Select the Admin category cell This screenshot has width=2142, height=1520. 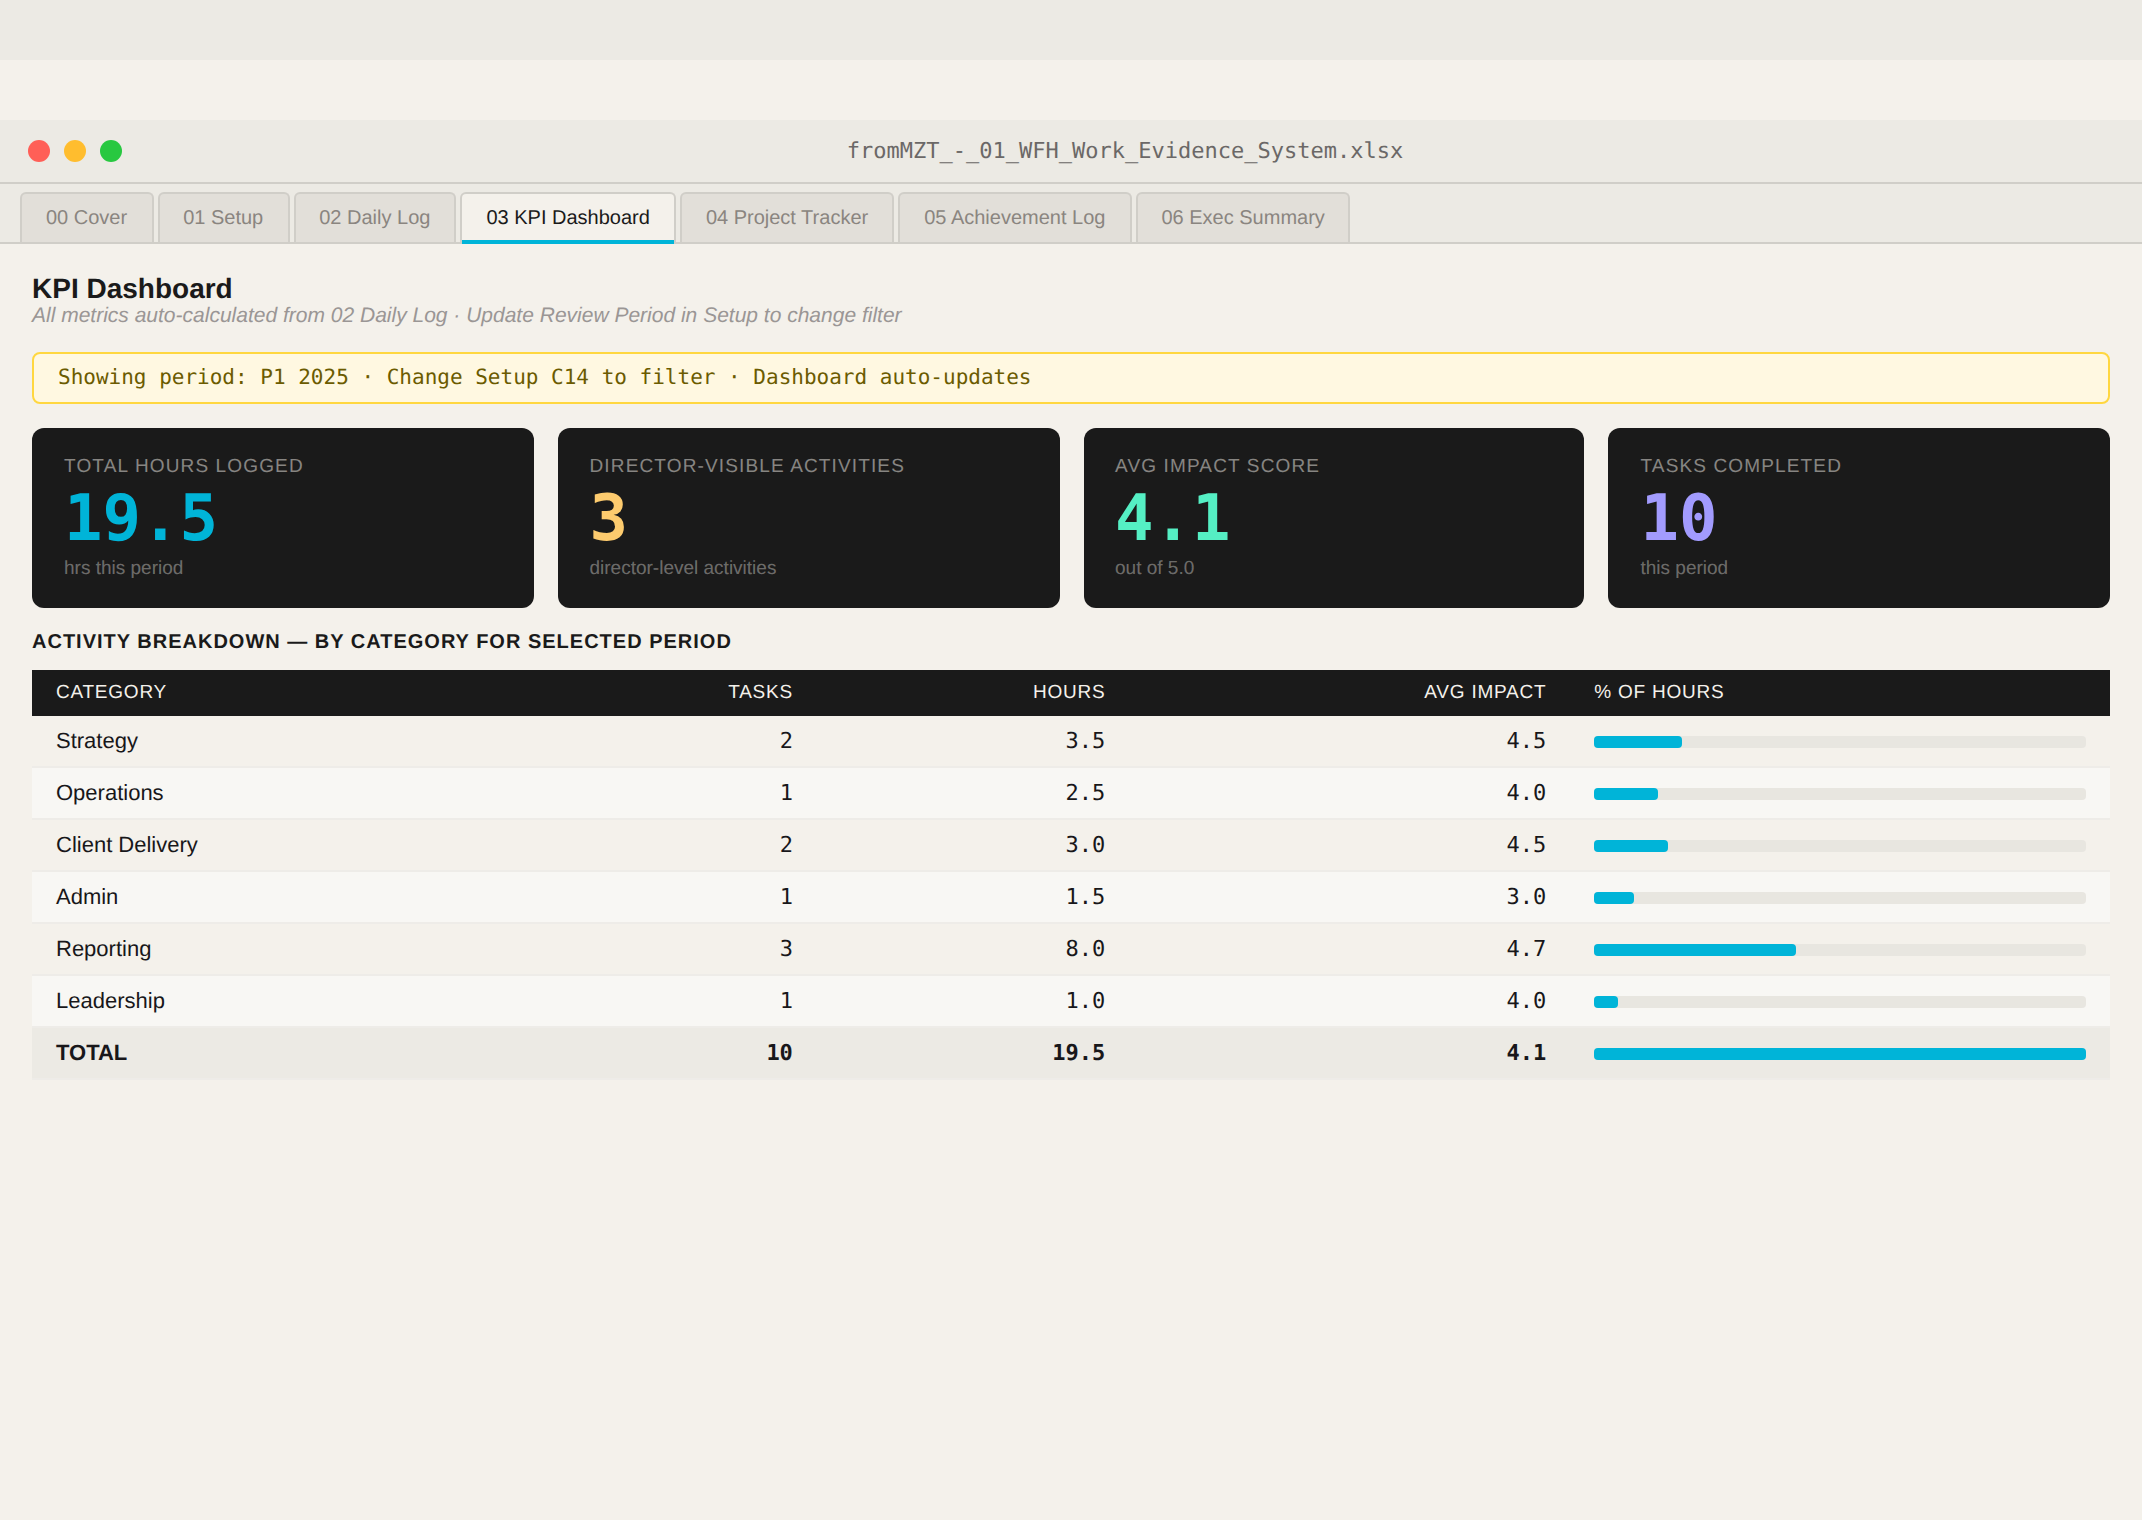pyautogui.click(x=87, y=897)
